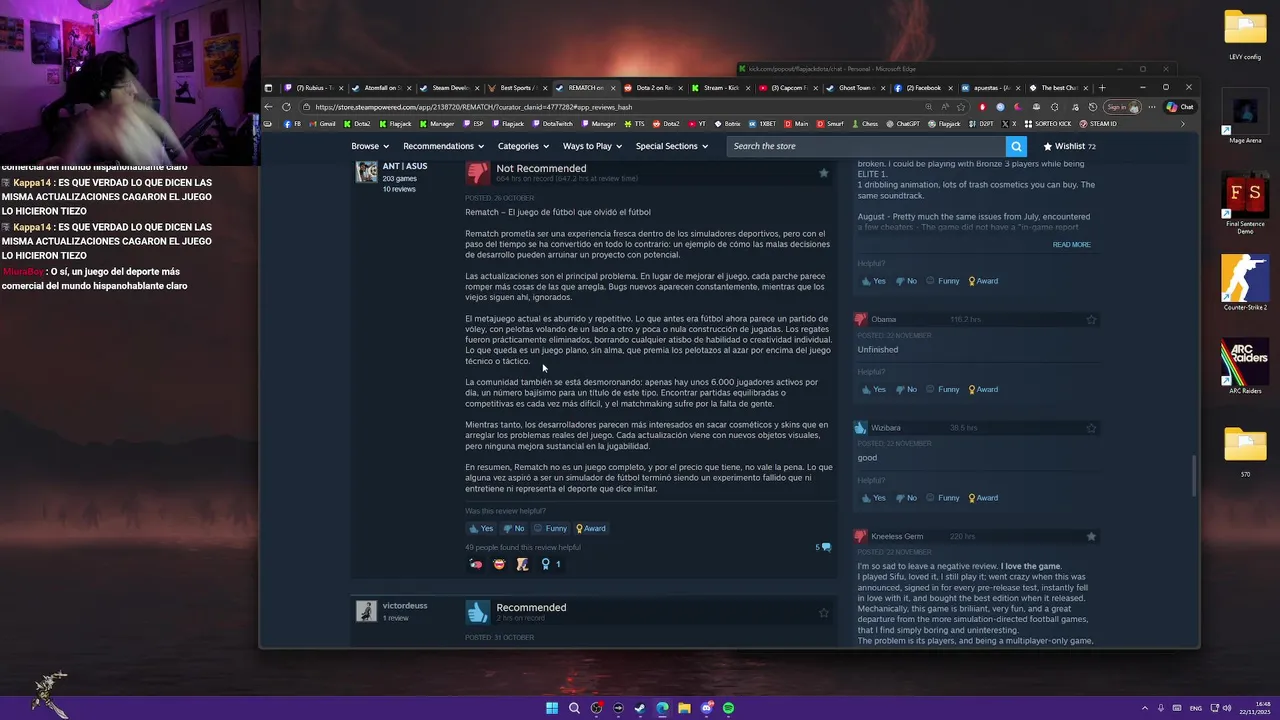Screen dimensions: 1280x720
Task: Open the DotaTwitch bookmark
Action: click(x=552, y=124)
